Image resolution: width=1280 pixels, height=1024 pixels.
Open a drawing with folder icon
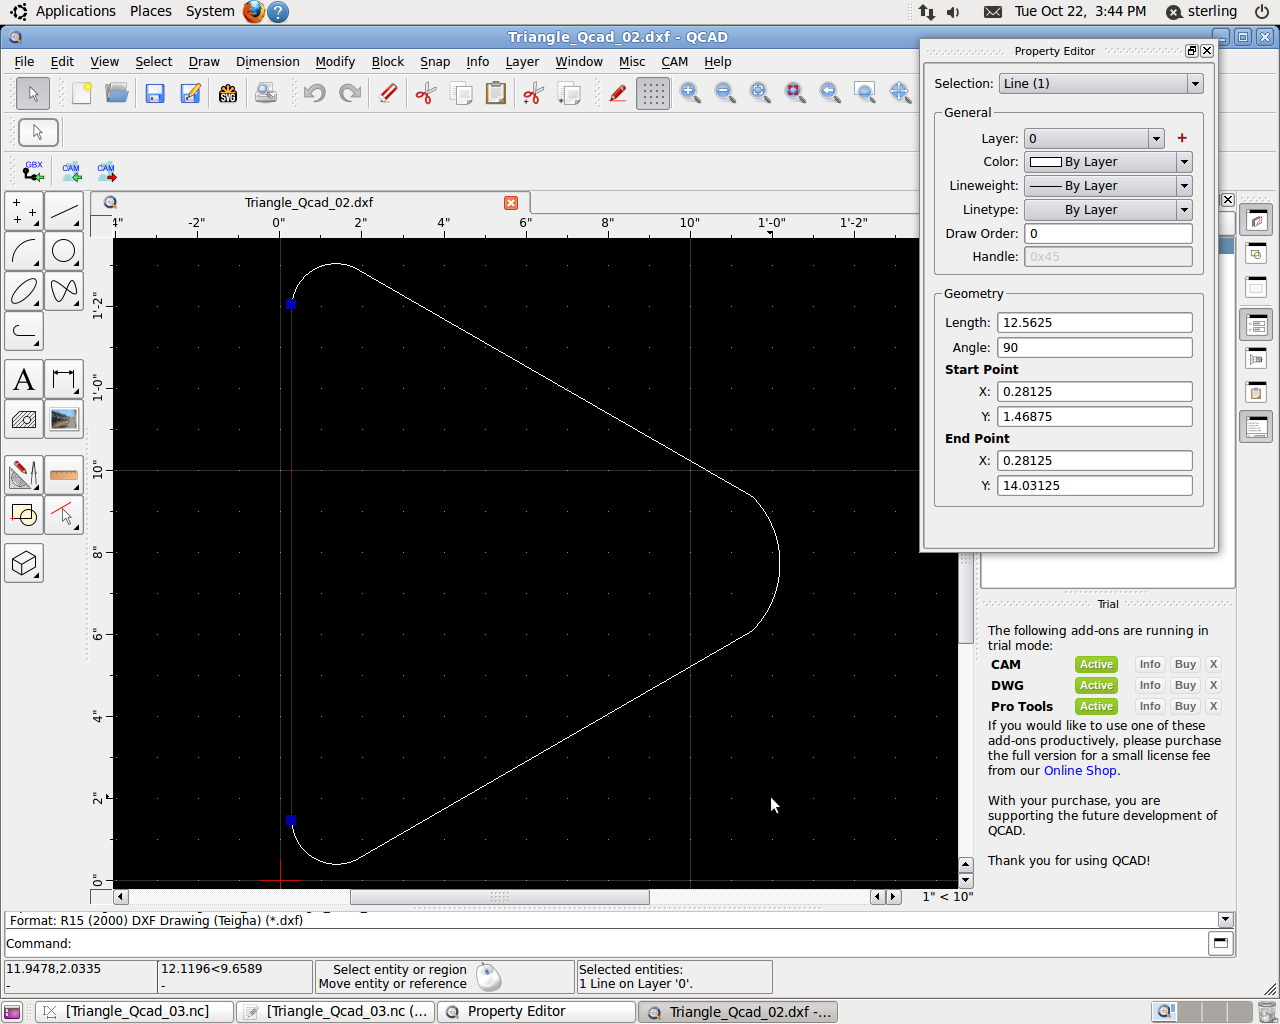tap(117, 93)
